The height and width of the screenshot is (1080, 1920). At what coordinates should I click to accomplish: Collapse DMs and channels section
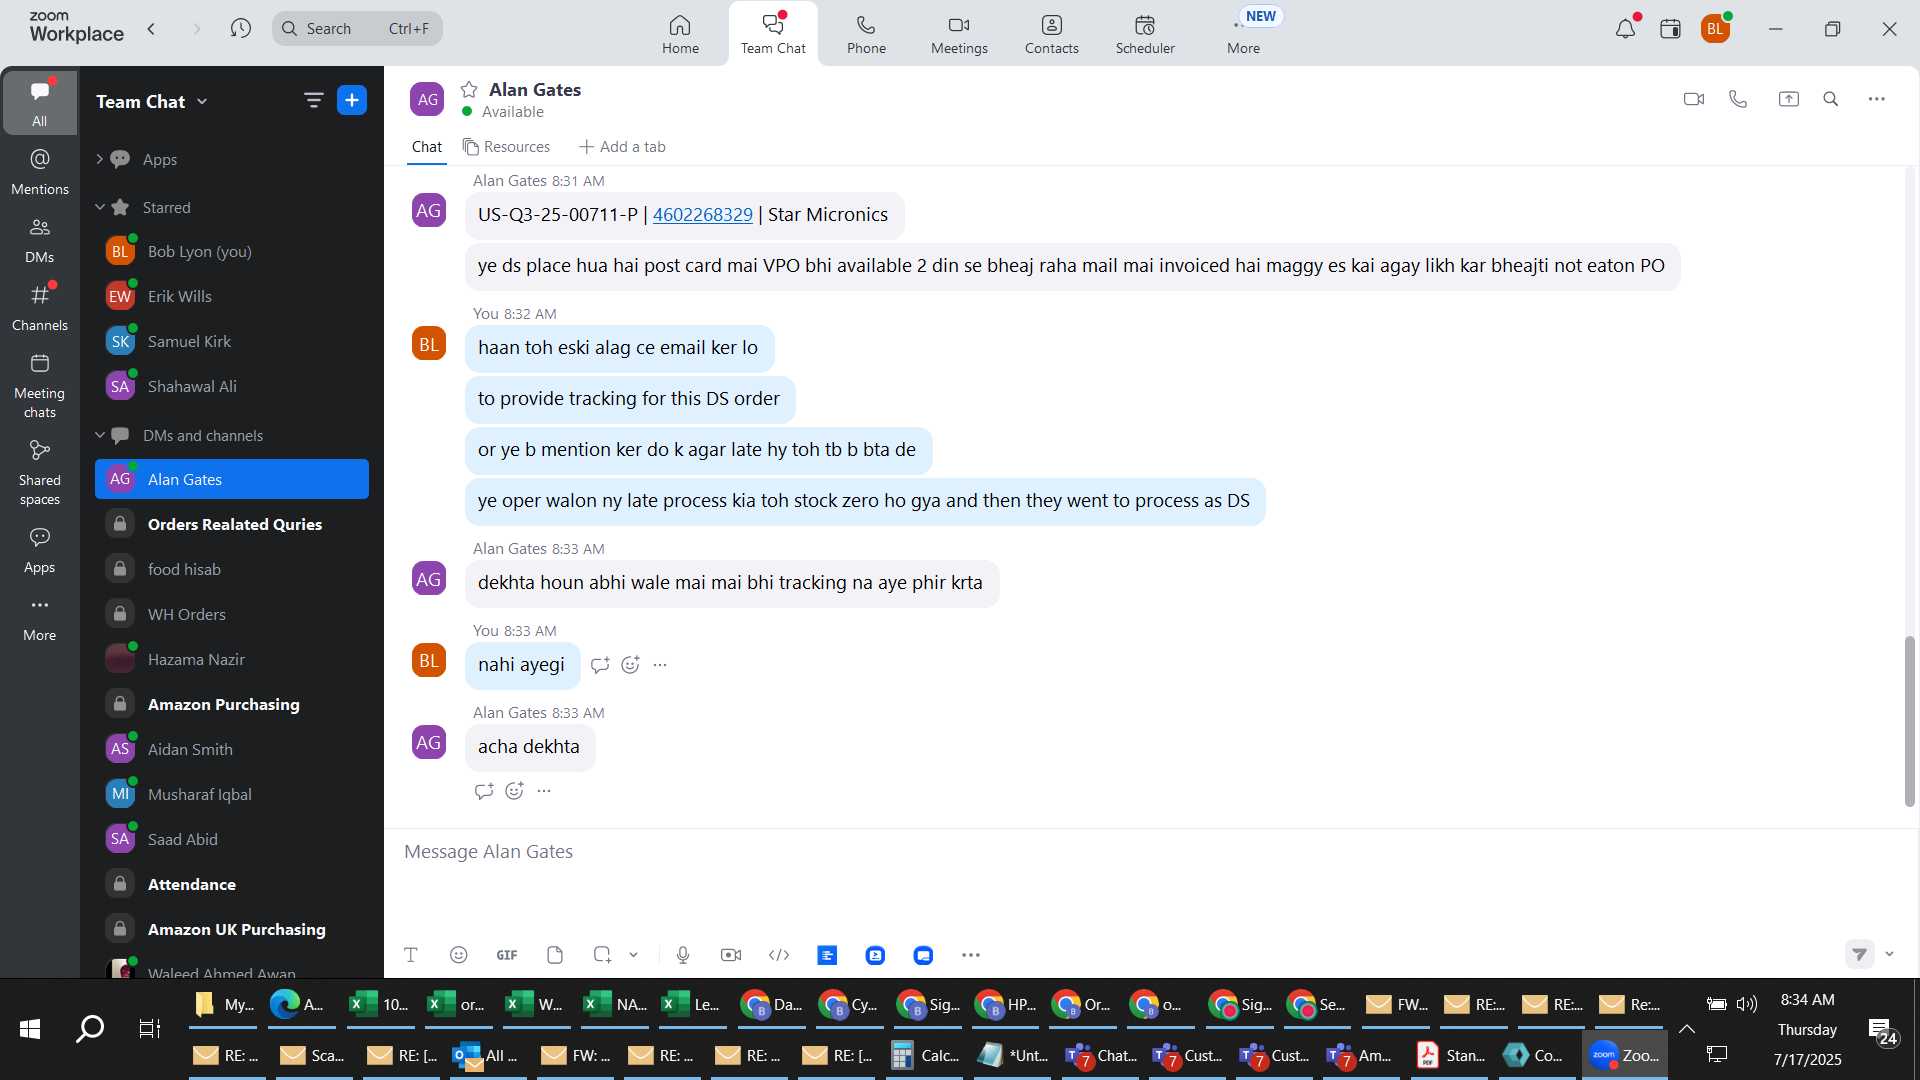[99, 435]
